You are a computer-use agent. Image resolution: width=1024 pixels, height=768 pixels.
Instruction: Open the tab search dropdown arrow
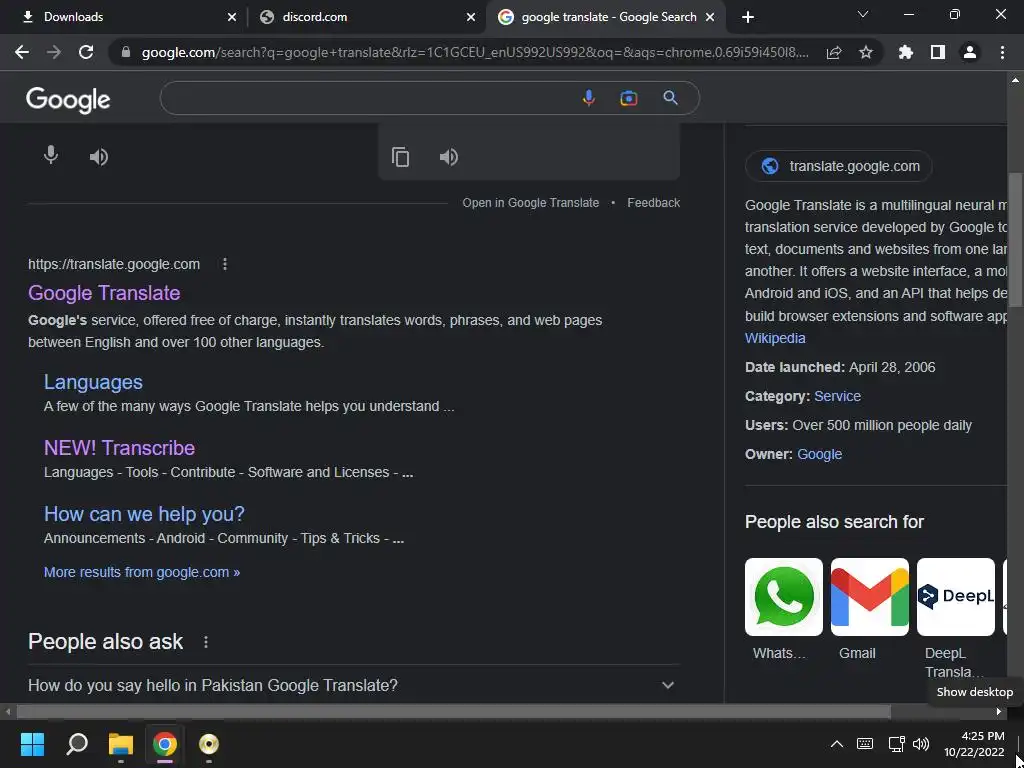(x=863, y=14)
